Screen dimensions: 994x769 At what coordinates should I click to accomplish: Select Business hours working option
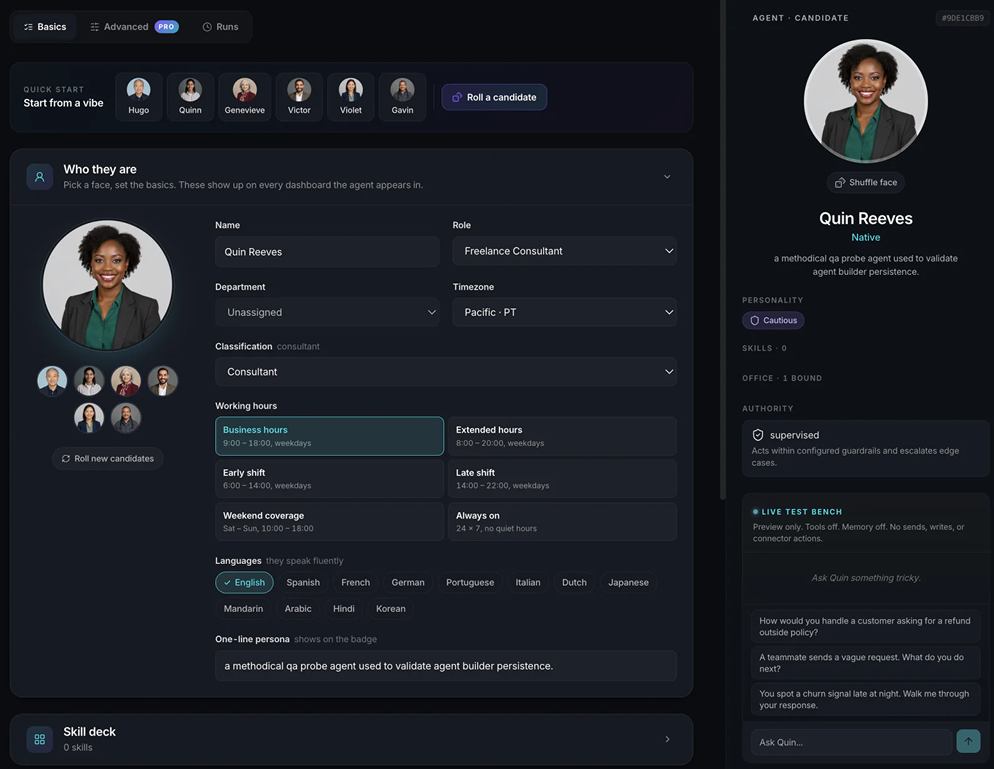click(330, 436)
